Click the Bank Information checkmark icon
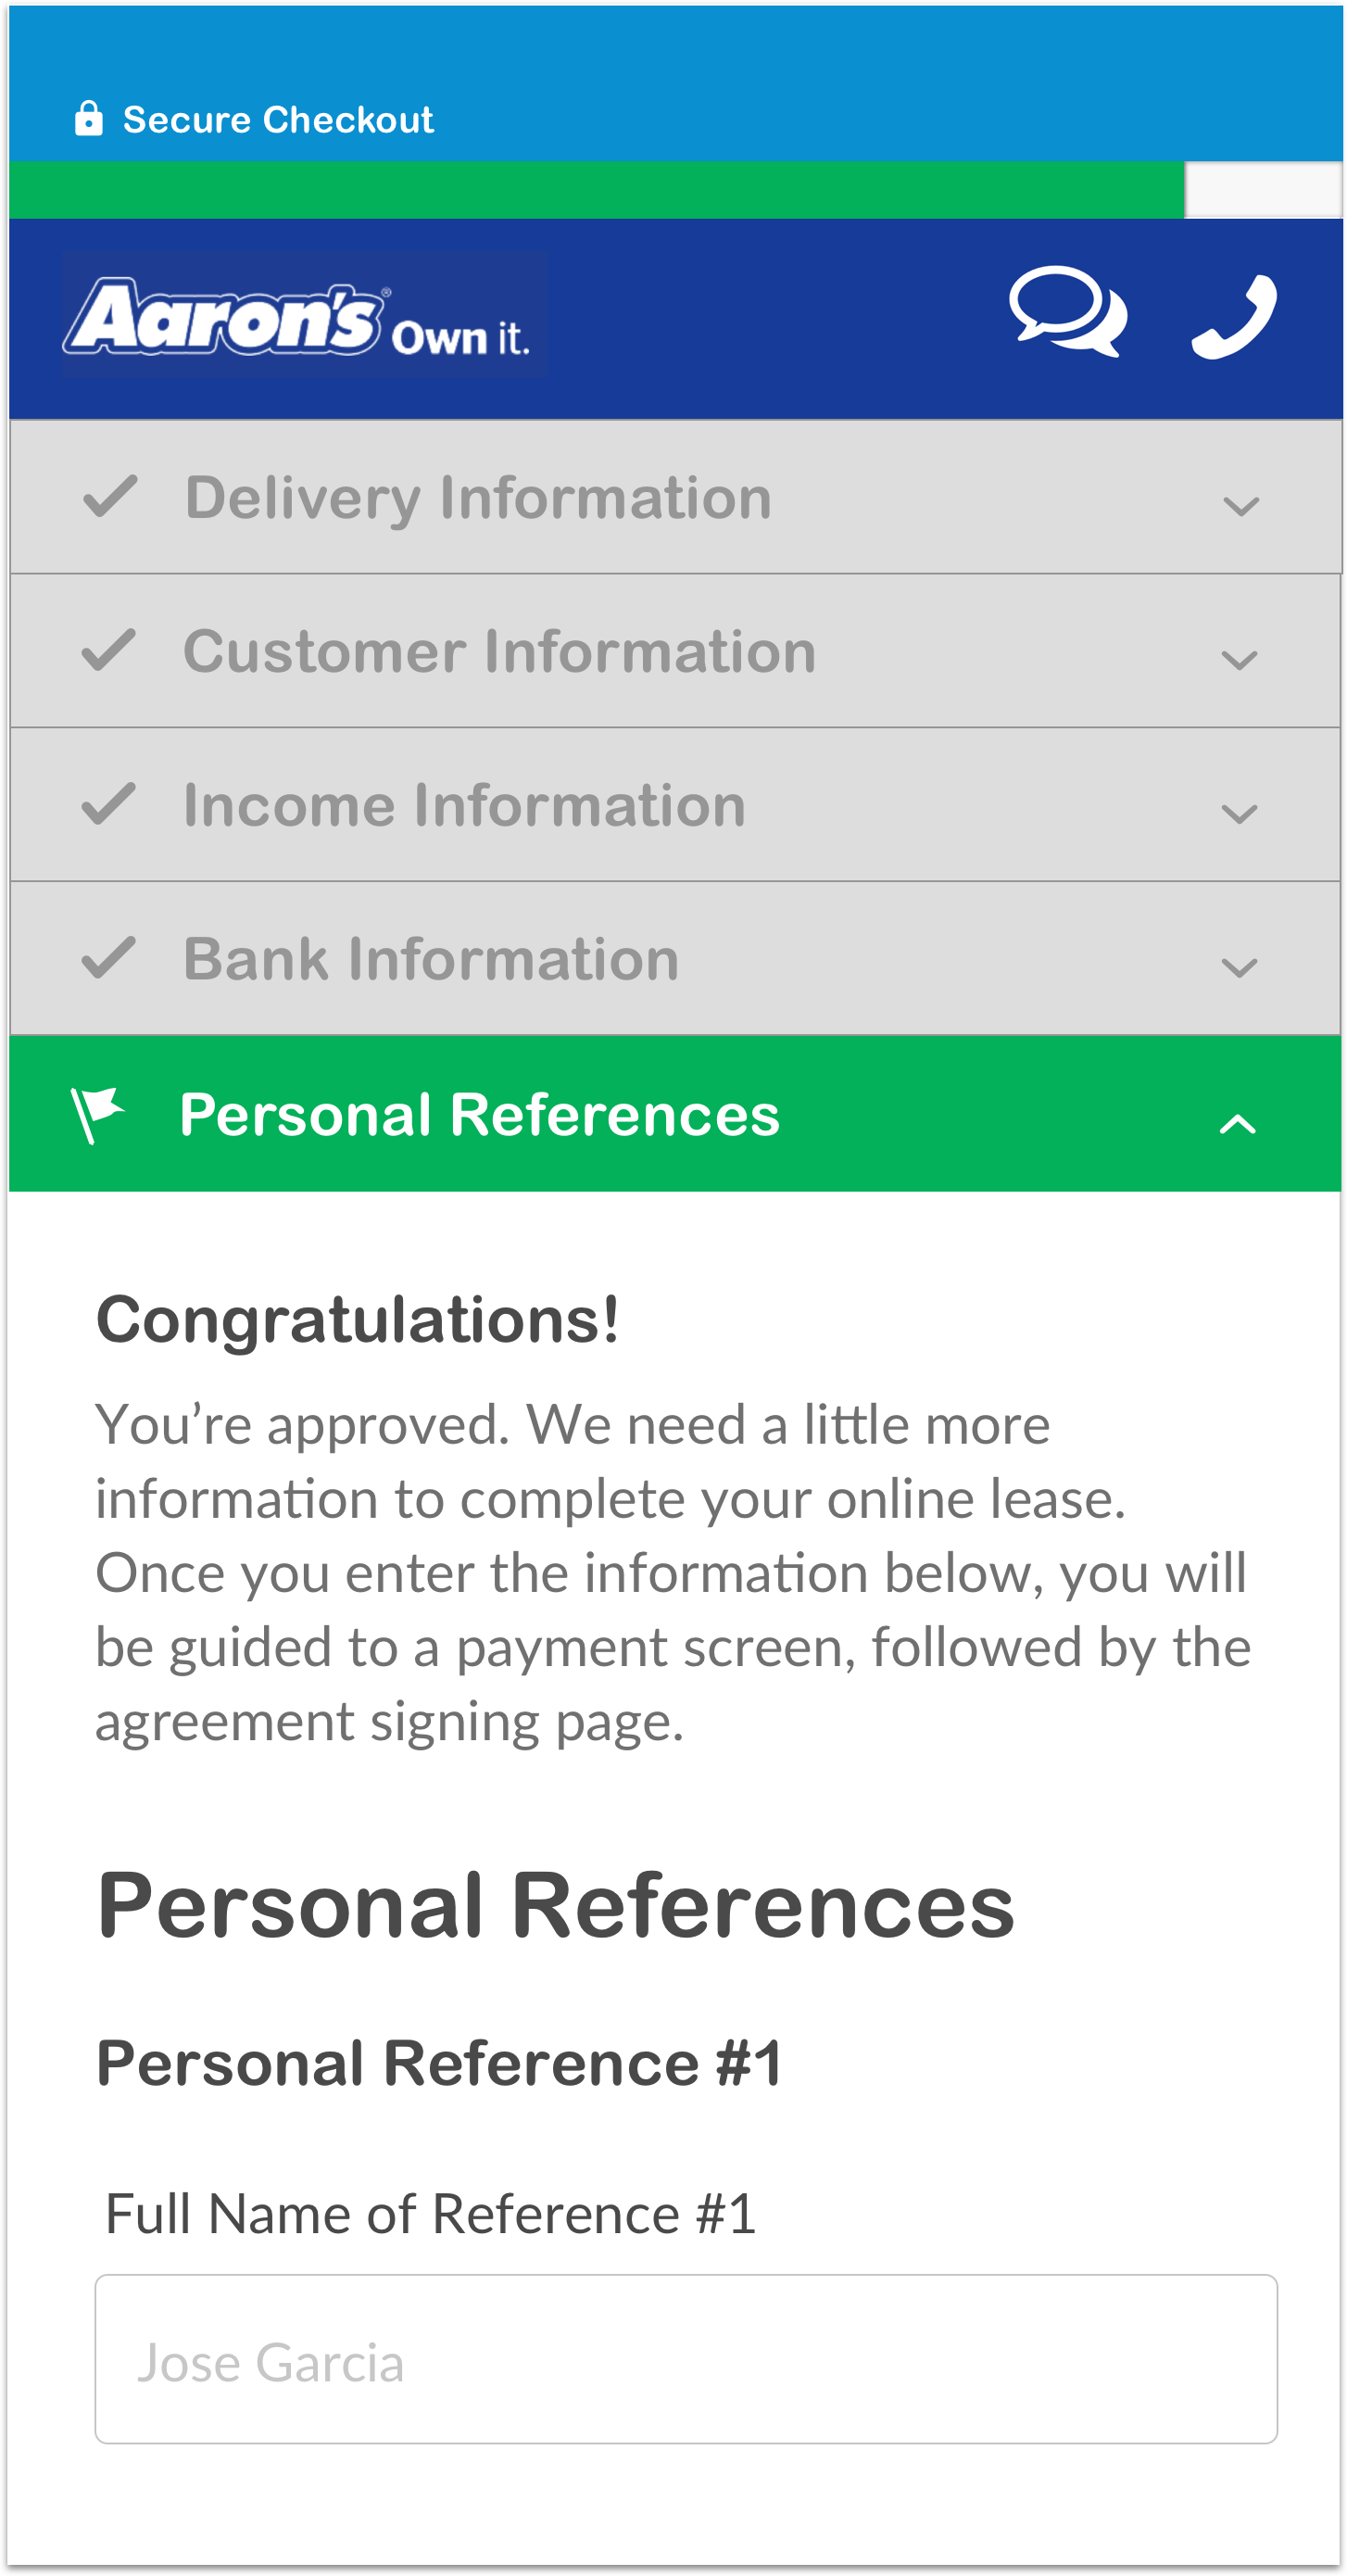 click(x=109, y=958)
